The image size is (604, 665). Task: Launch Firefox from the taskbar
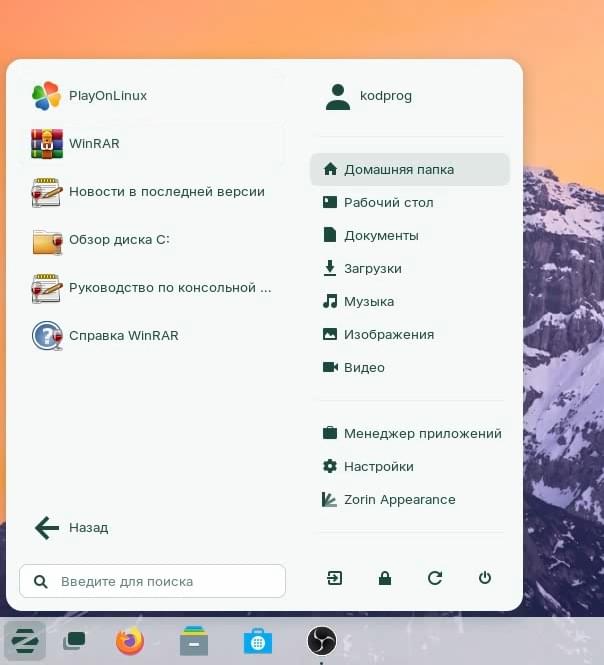(130, 641)
